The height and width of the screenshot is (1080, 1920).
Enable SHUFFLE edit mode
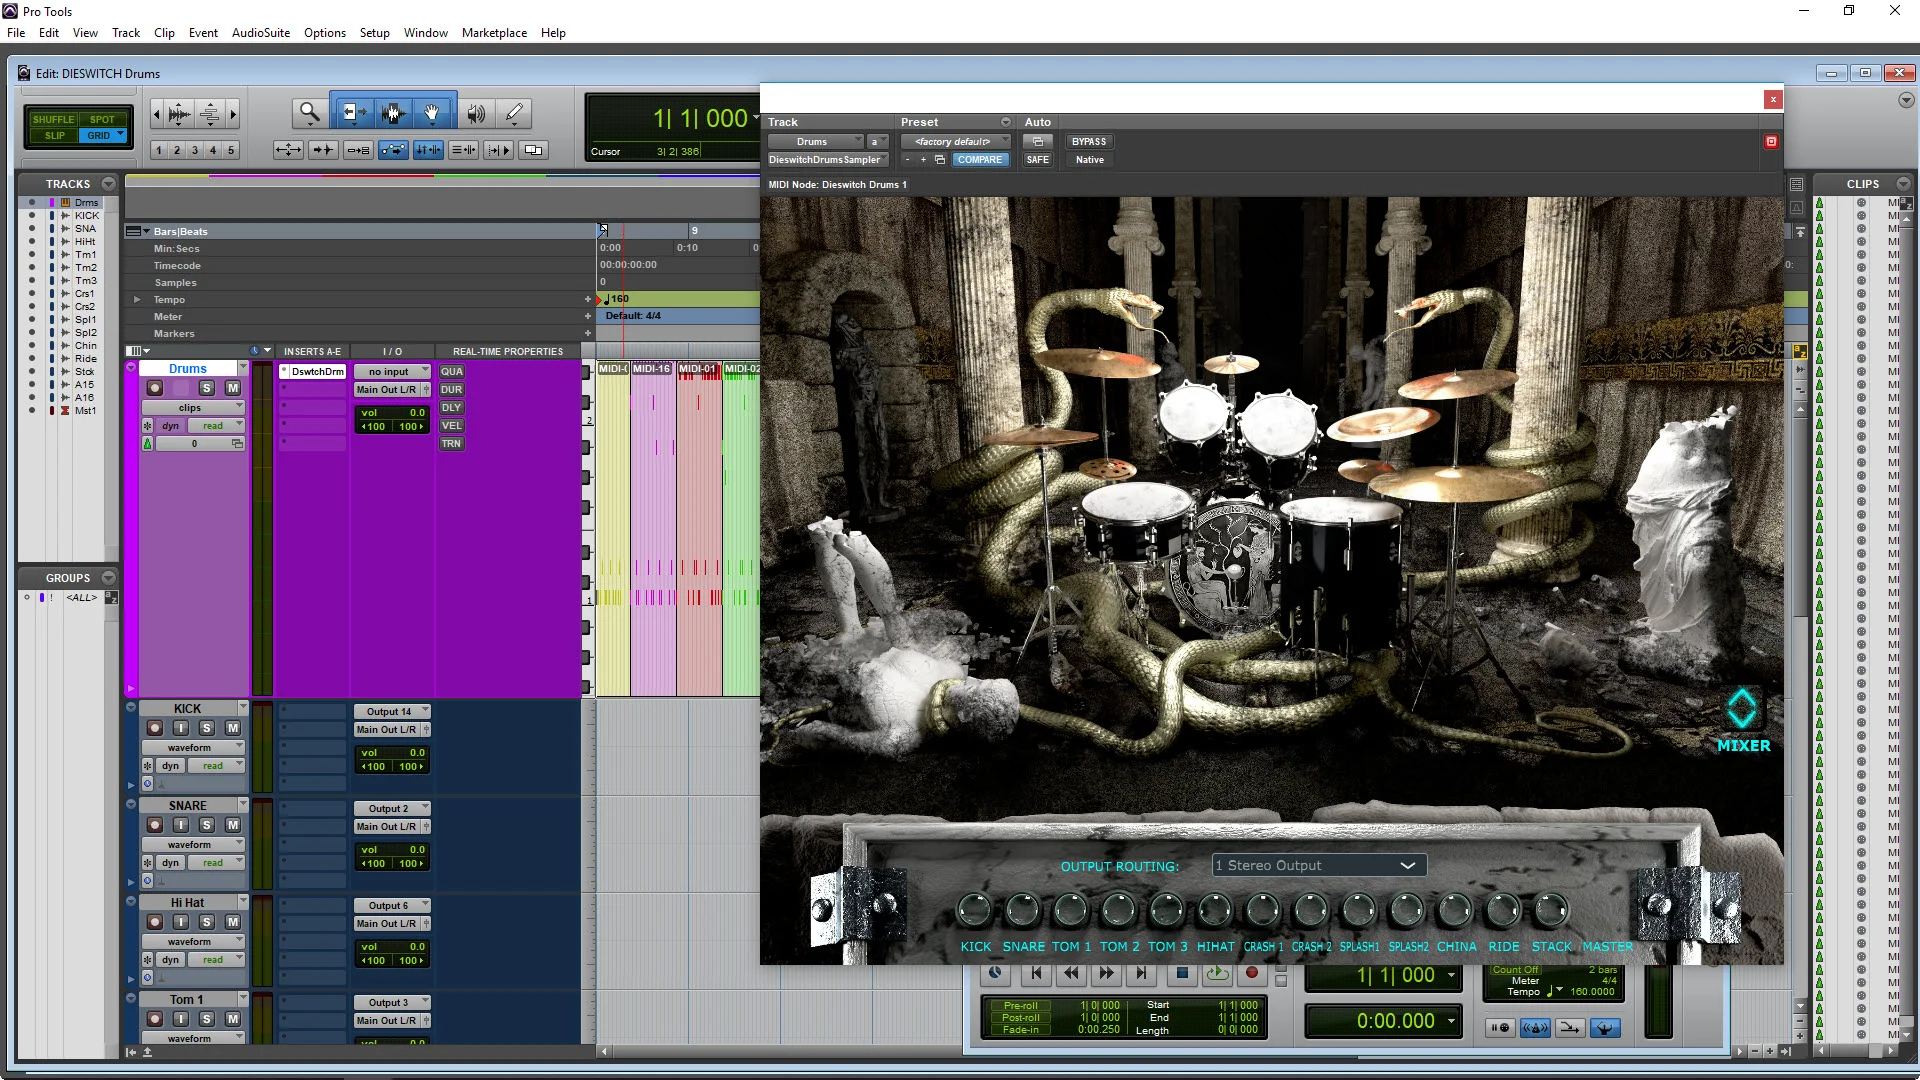(x=54, y=119)
